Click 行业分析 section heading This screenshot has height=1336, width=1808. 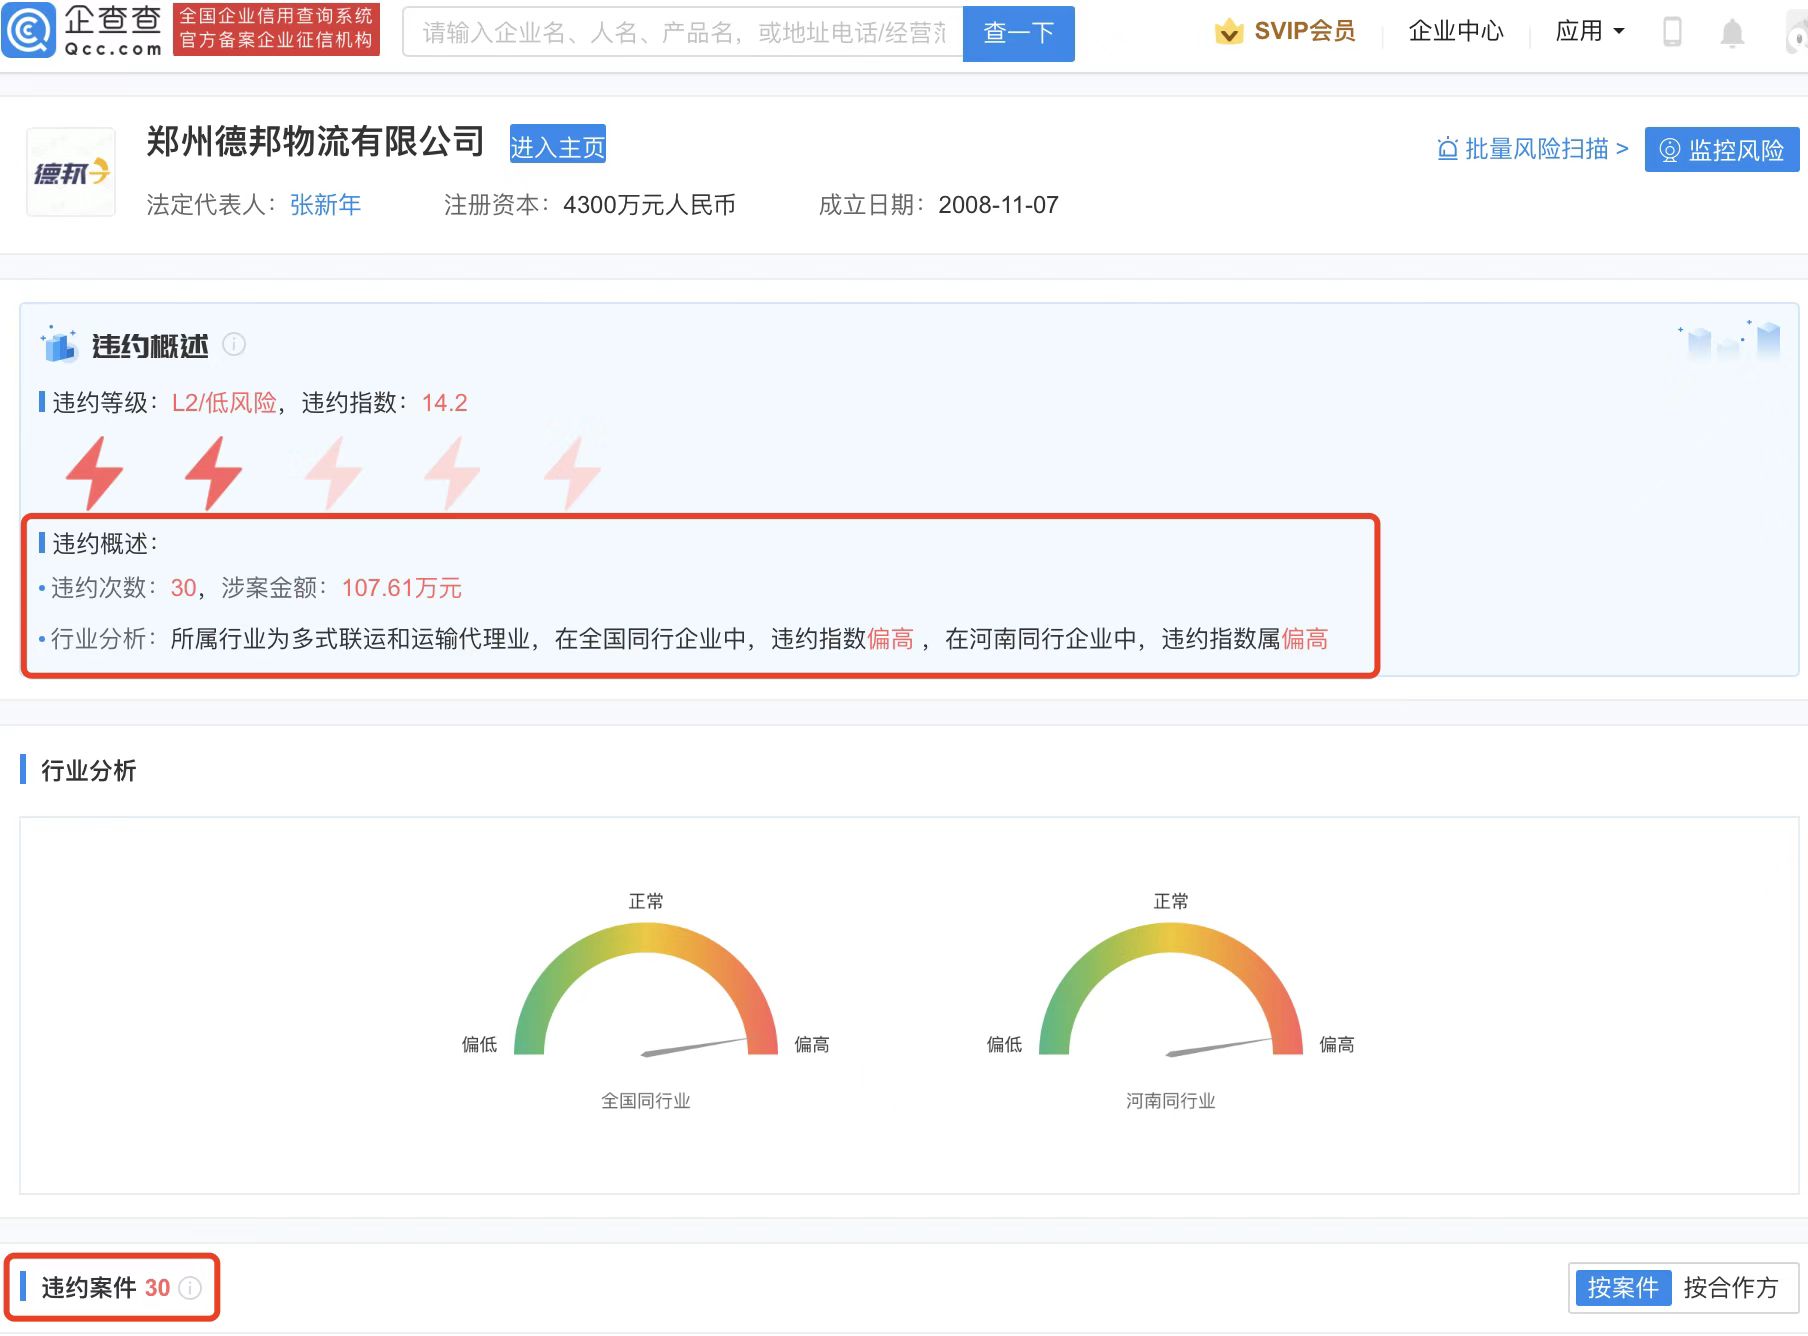88,770
